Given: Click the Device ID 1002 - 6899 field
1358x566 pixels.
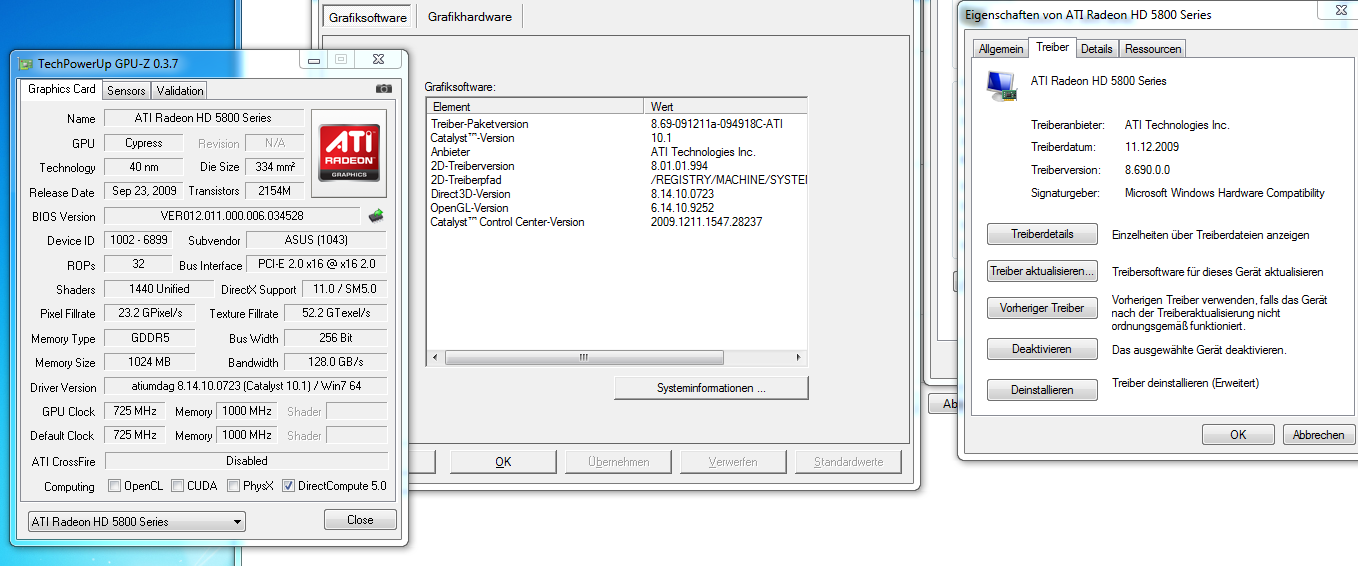Looking at the screenshot, I should click(137, 240).
